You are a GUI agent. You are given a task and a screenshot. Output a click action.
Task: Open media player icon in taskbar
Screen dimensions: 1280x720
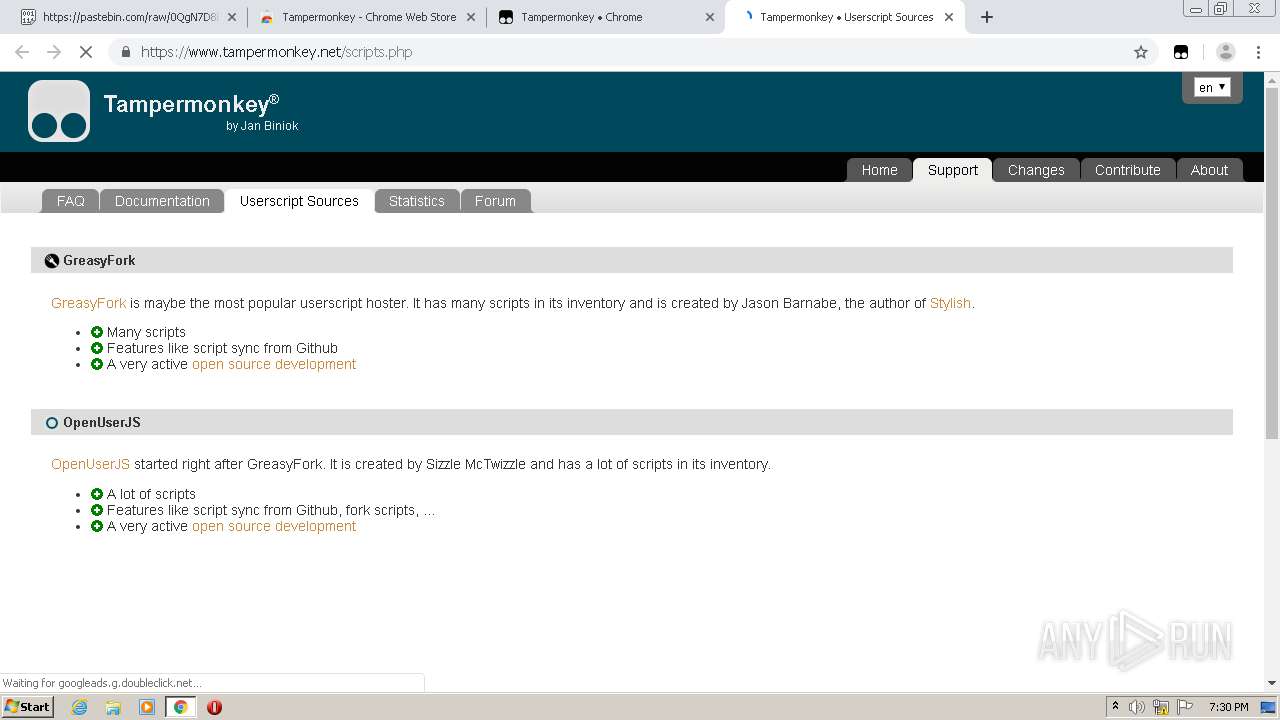click(x=147, y=707)
